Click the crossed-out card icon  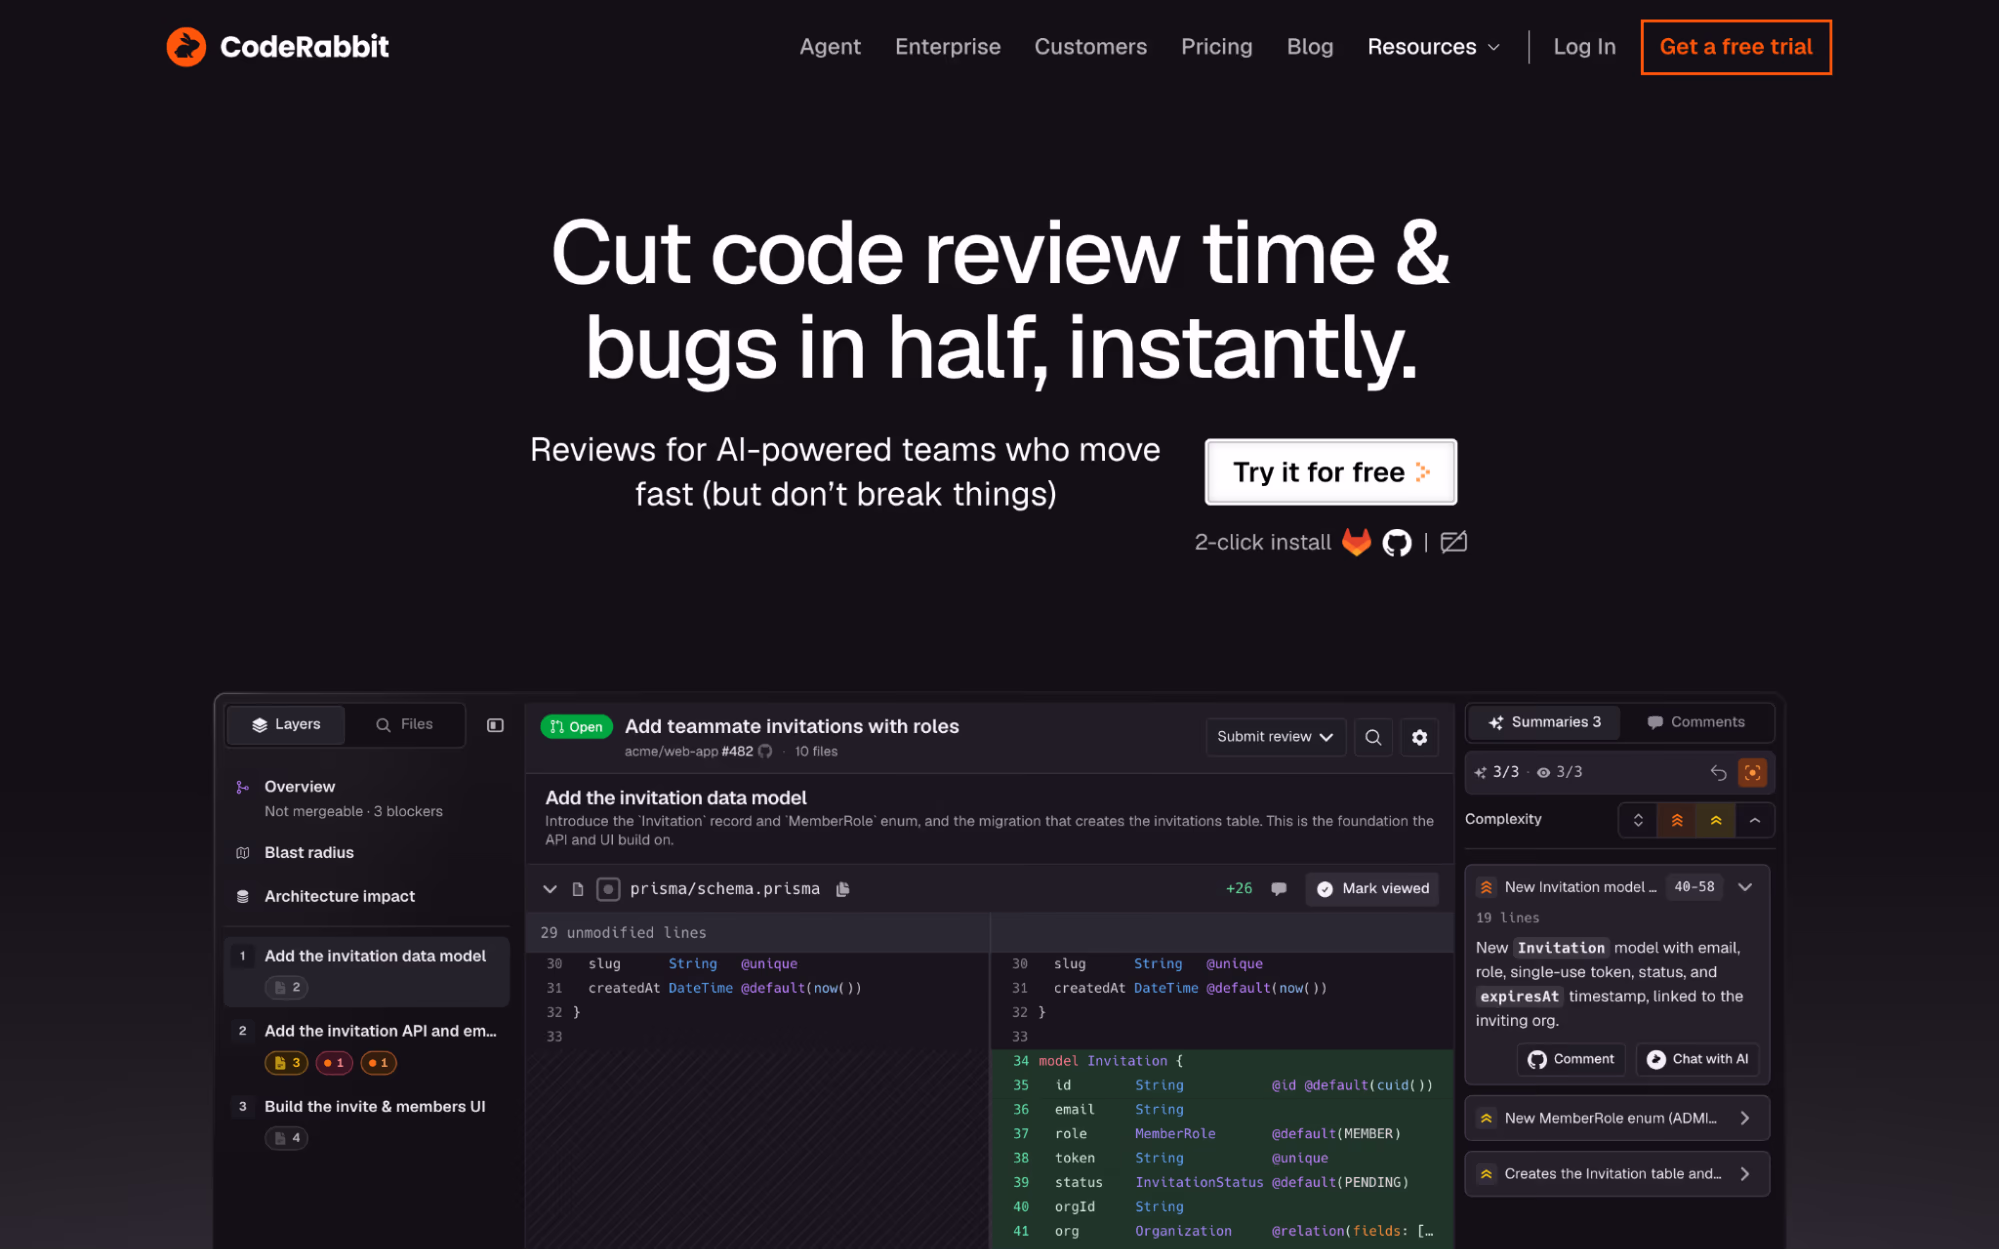tap(1453, 542)
